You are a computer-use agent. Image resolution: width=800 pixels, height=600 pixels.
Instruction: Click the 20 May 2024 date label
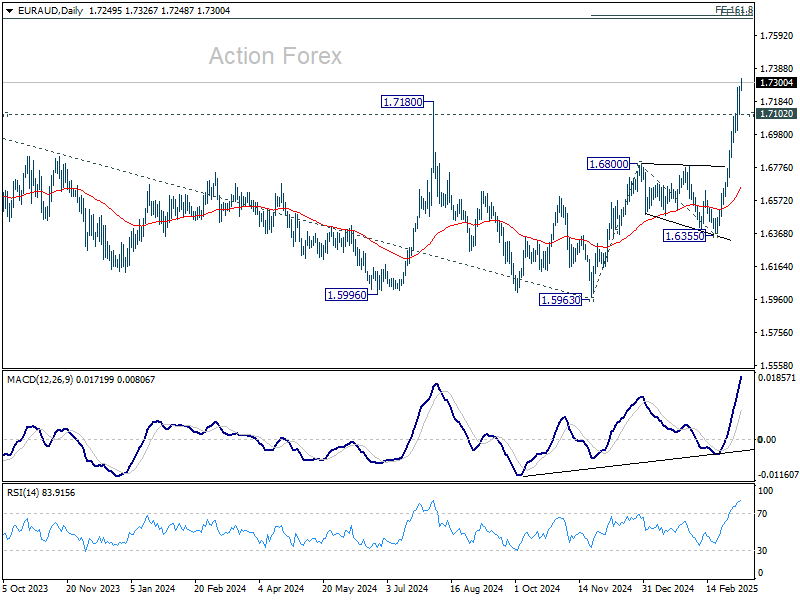tap(349, 589)
